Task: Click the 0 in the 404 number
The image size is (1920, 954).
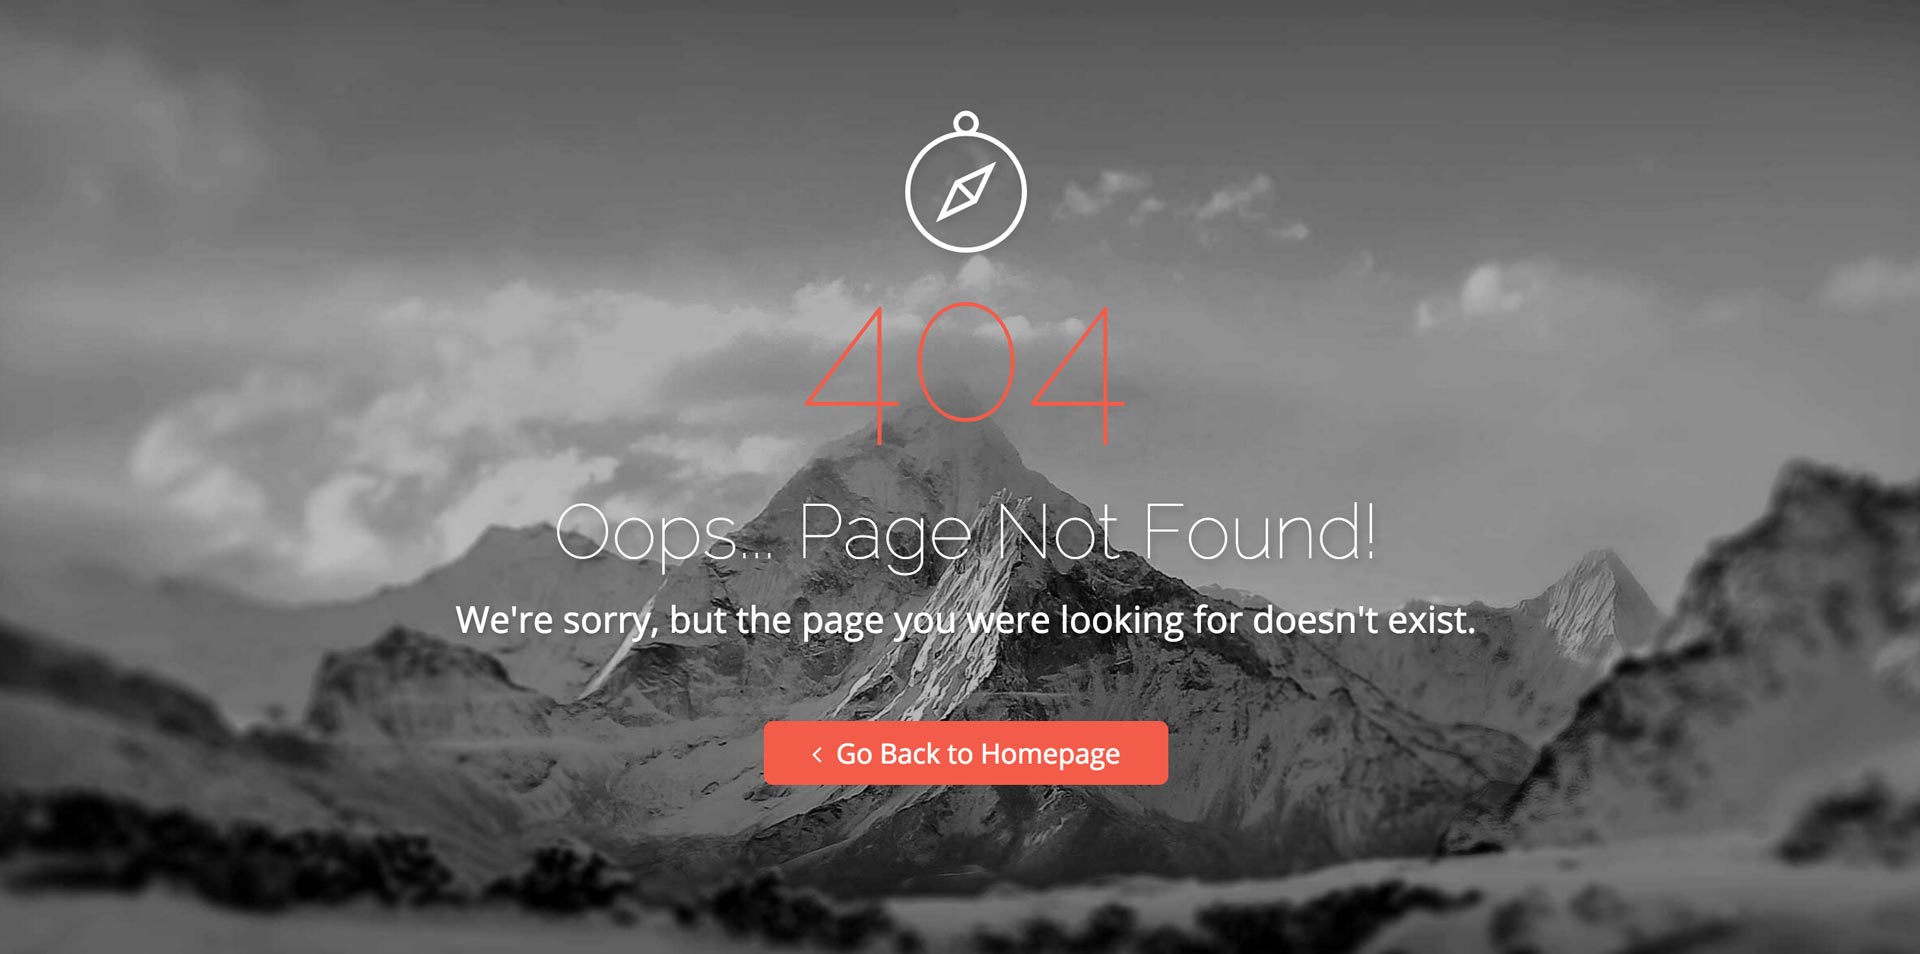Action: click(965, 362)
